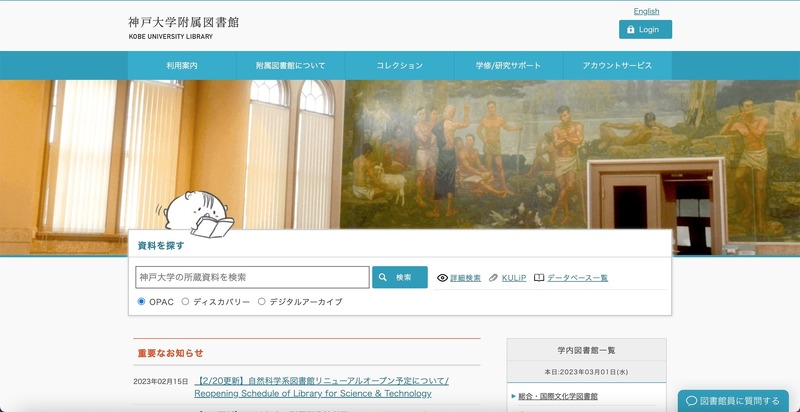Open the 総合・国際文化学図書館 library link

pyautogui.click(x=558, y=396)
